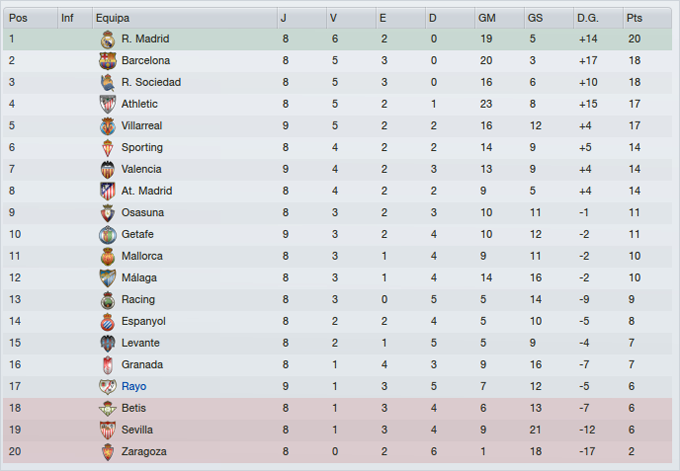The height and width of the screenshot is (471, 680).
Task: Click the Getafe round blue crest
Action: tap(108, 235)
